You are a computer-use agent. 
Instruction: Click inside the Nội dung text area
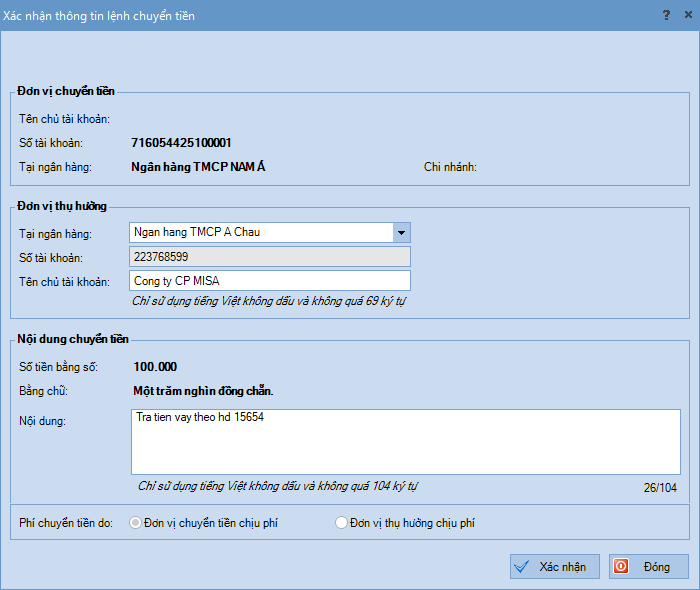(406, 442)
